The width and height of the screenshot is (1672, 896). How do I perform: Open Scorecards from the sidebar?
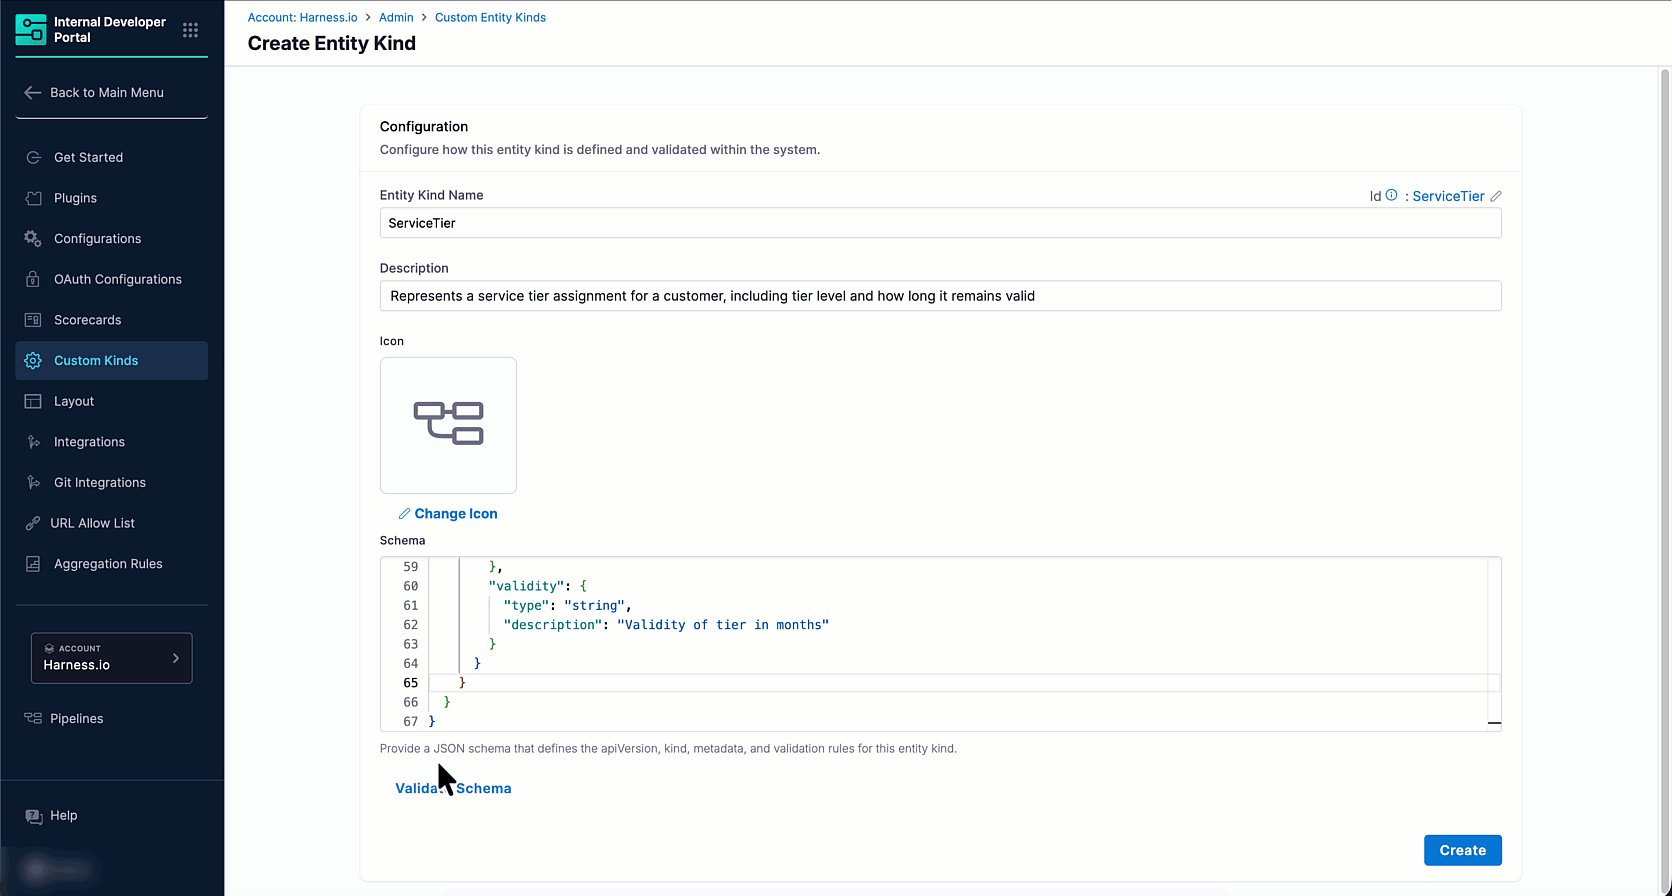point(87,320)
